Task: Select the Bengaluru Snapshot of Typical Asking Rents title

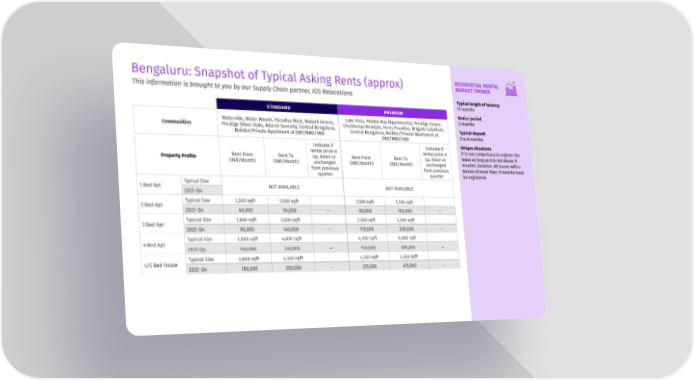Action: click(x=267, y=76)
